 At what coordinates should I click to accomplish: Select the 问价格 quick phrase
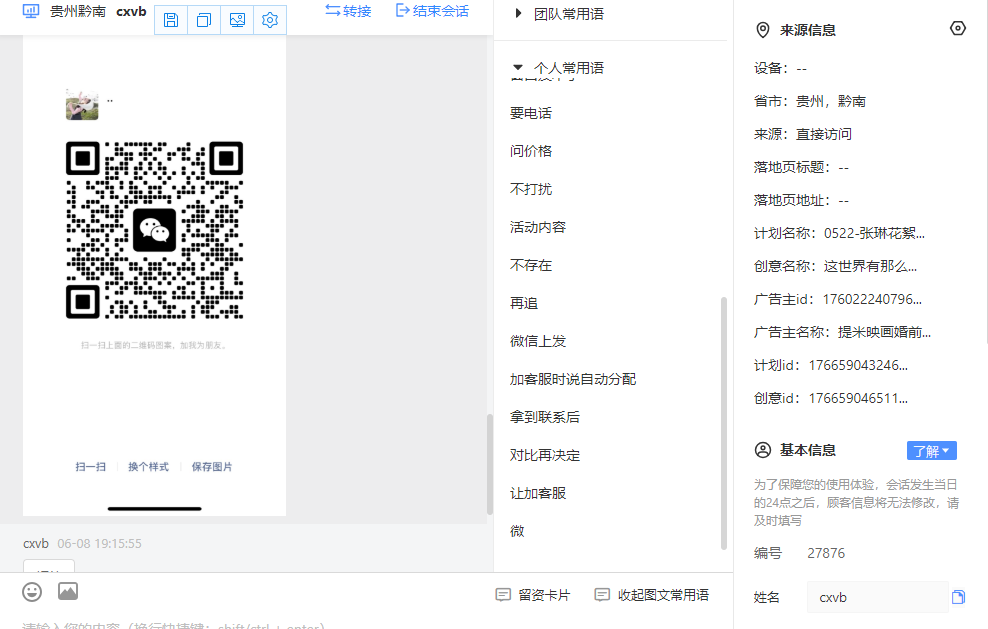[x=531, y=151]
